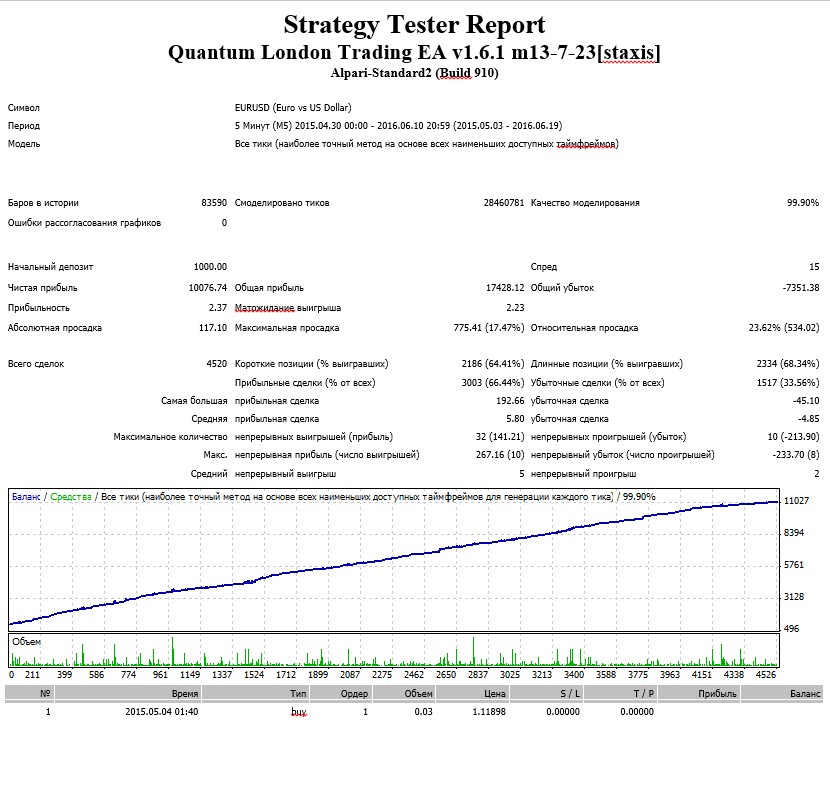Select the -4.85 average loss trade value

[808, 419]
